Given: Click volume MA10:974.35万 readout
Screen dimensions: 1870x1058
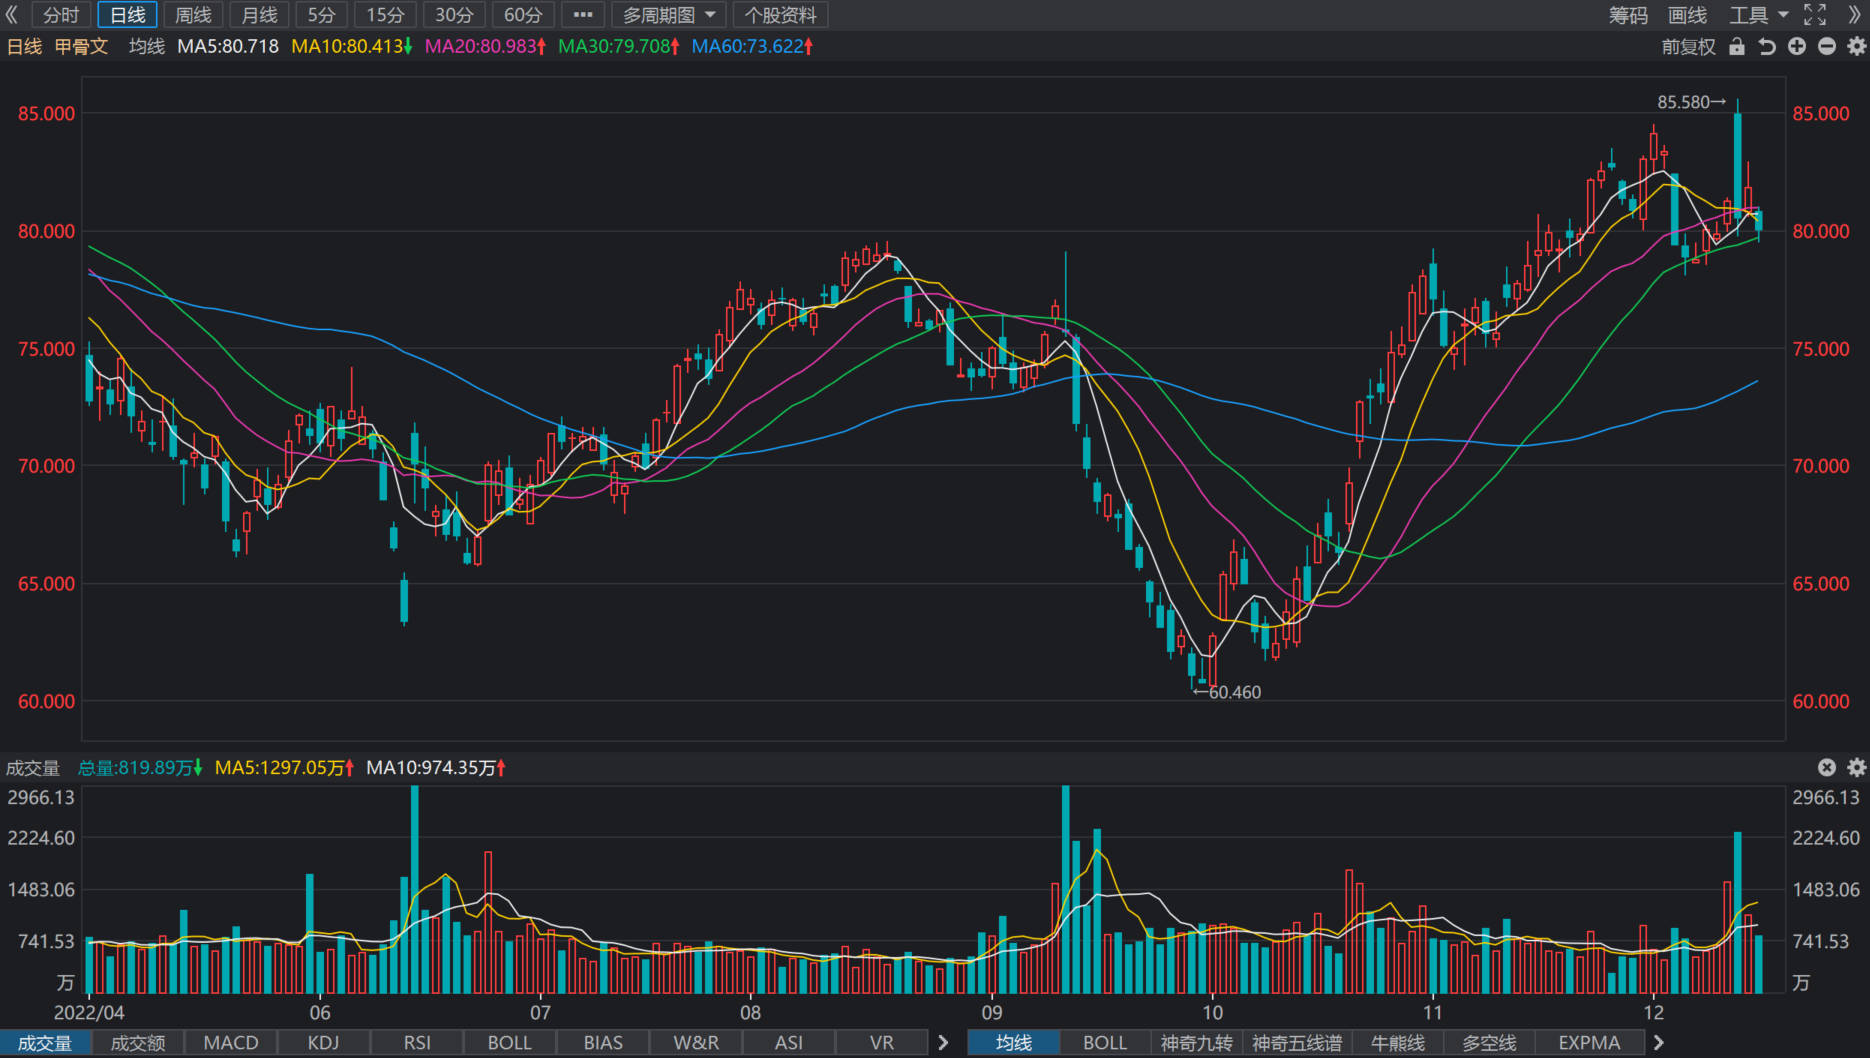Looking at the screenshot, I should click(x=436, y=768).
